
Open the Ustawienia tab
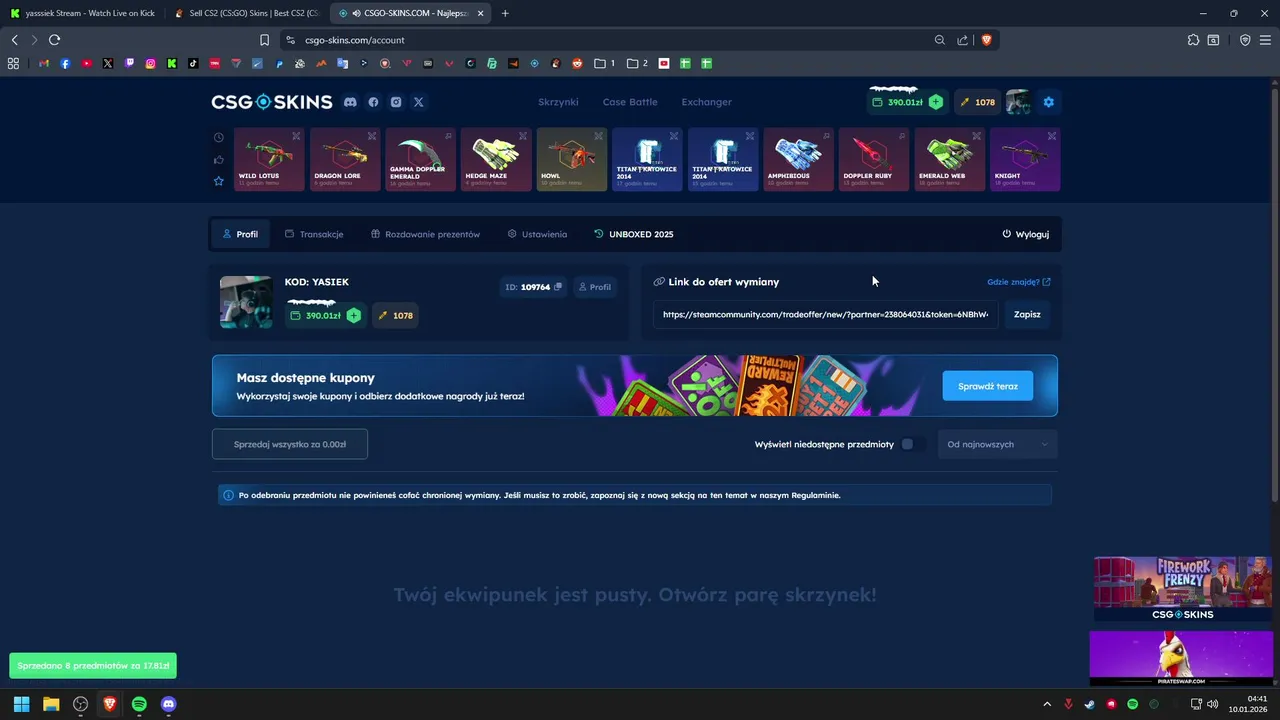coord(537,234)
